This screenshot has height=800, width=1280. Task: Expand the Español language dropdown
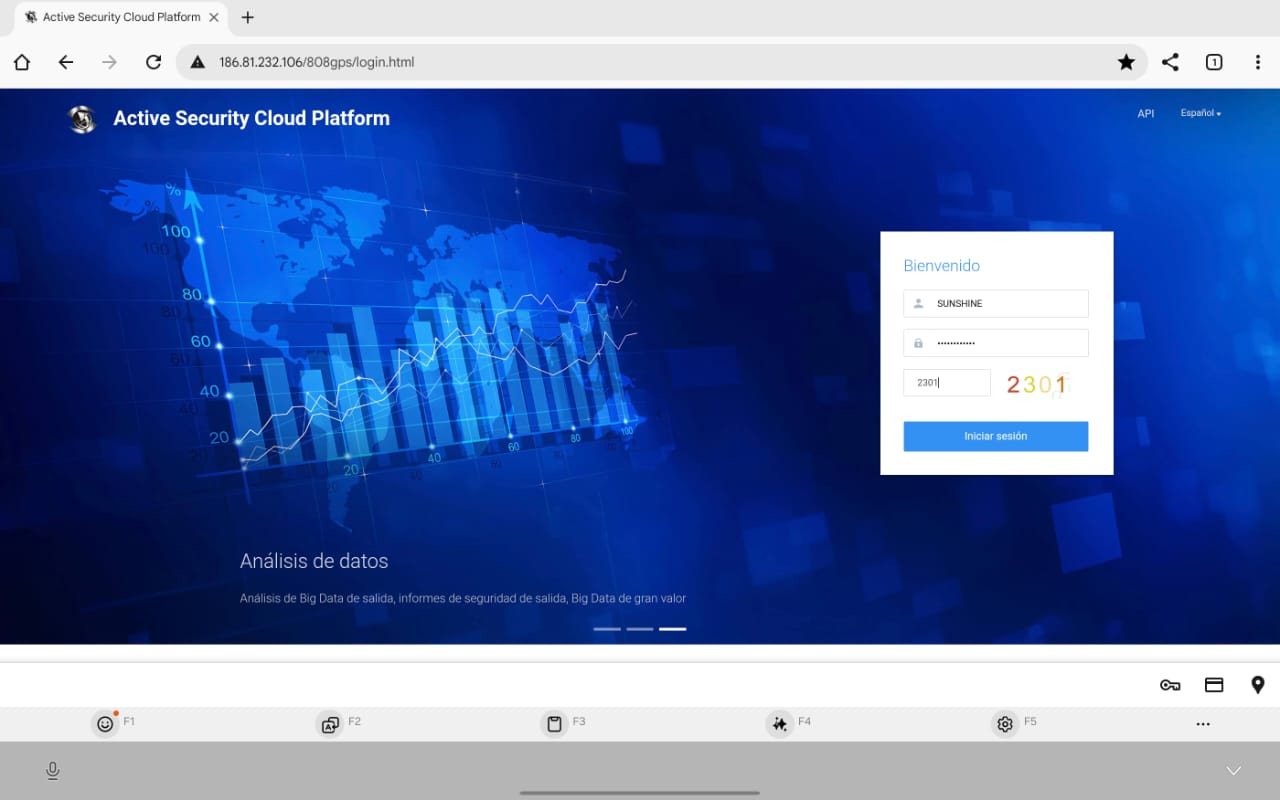(1200, 114)
